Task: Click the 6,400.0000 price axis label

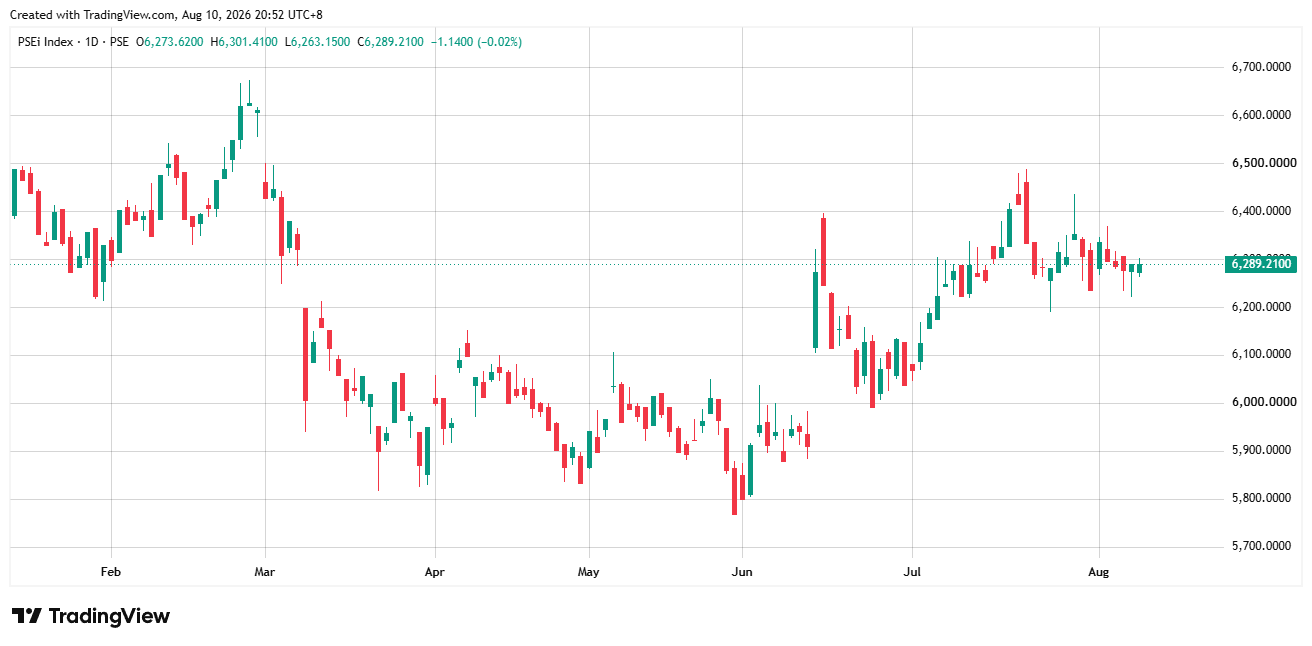Action: (x=1260, y=211)
